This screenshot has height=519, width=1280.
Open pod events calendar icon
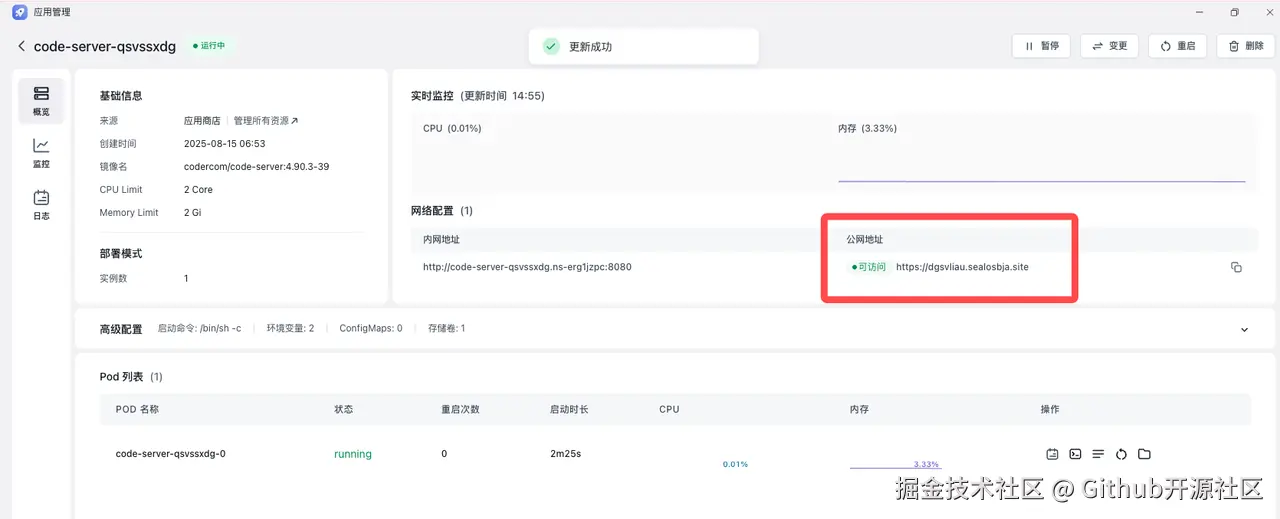coord(1052,454)
